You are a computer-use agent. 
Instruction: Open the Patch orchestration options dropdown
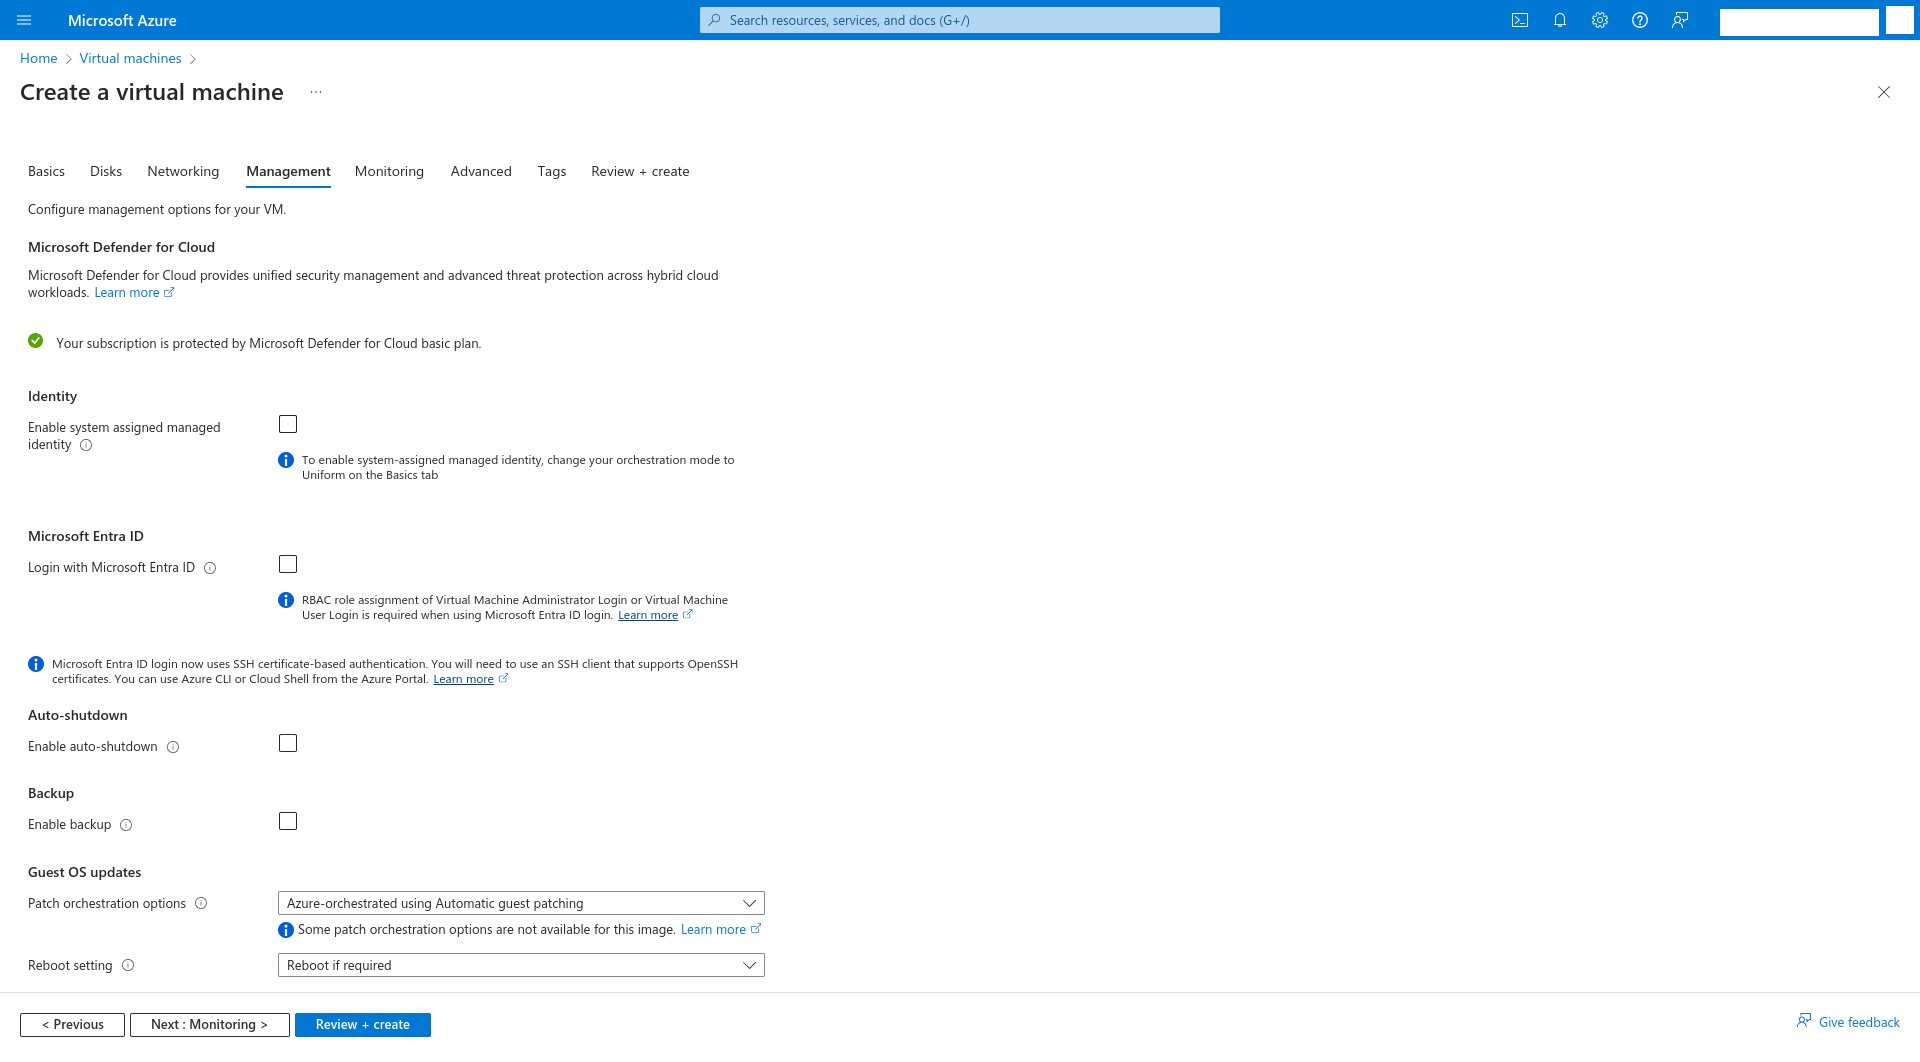[521, 903]
